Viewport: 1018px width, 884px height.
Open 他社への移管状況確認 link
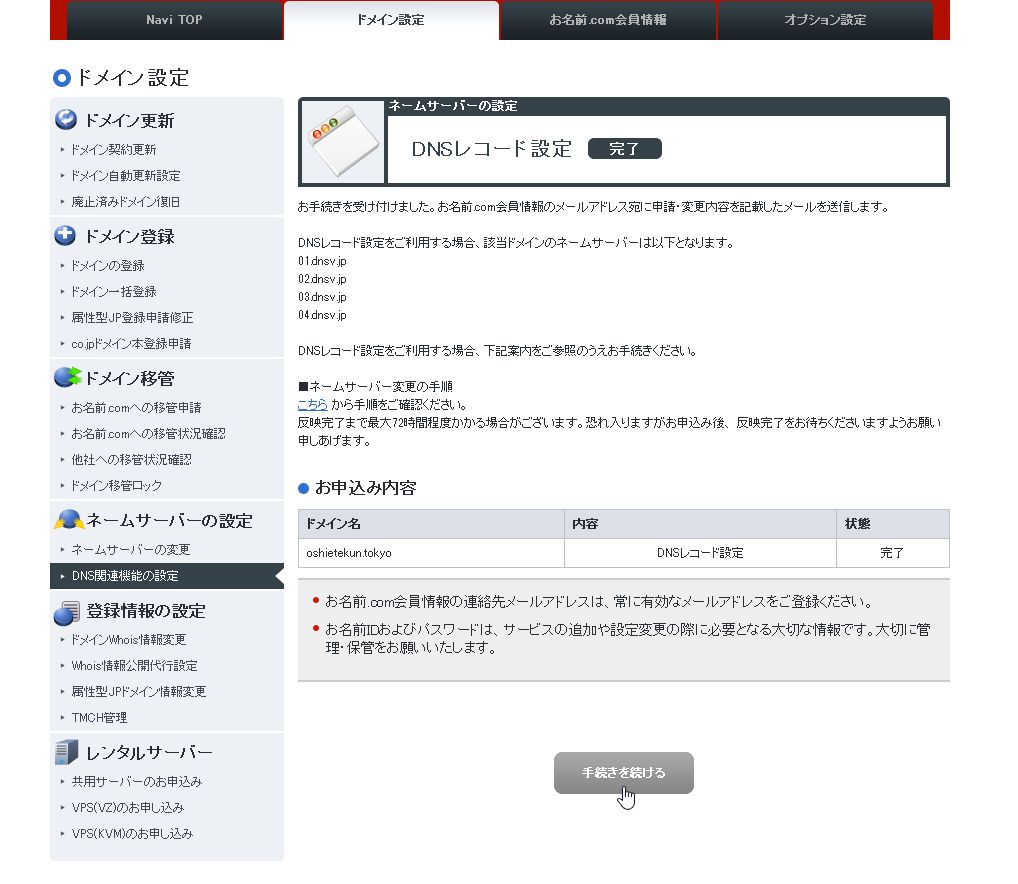(131, 460)
